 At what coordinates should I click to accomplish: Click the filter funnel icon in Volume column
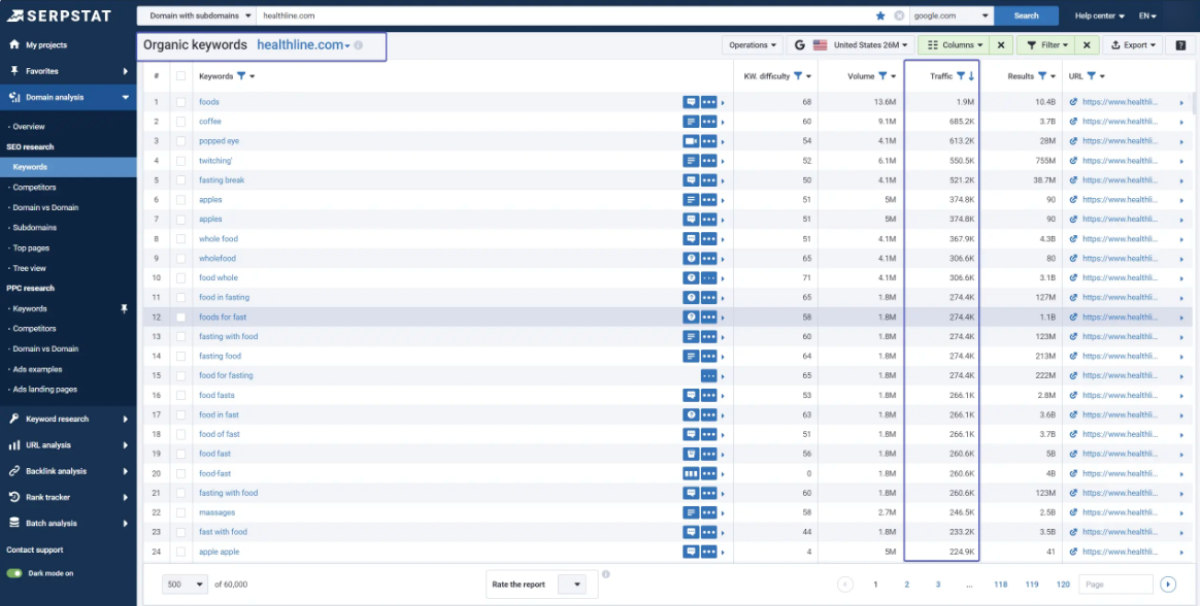(x=882, y=76)
